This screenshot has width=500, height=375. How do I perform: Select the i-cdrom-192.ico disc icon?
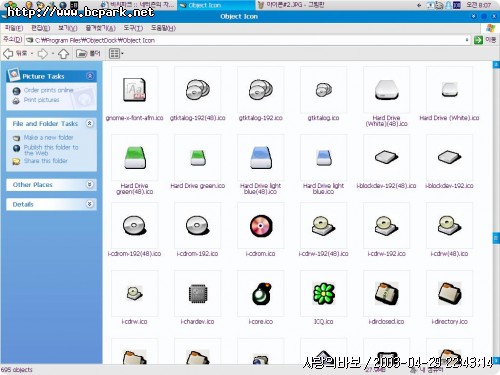(197, 226)
